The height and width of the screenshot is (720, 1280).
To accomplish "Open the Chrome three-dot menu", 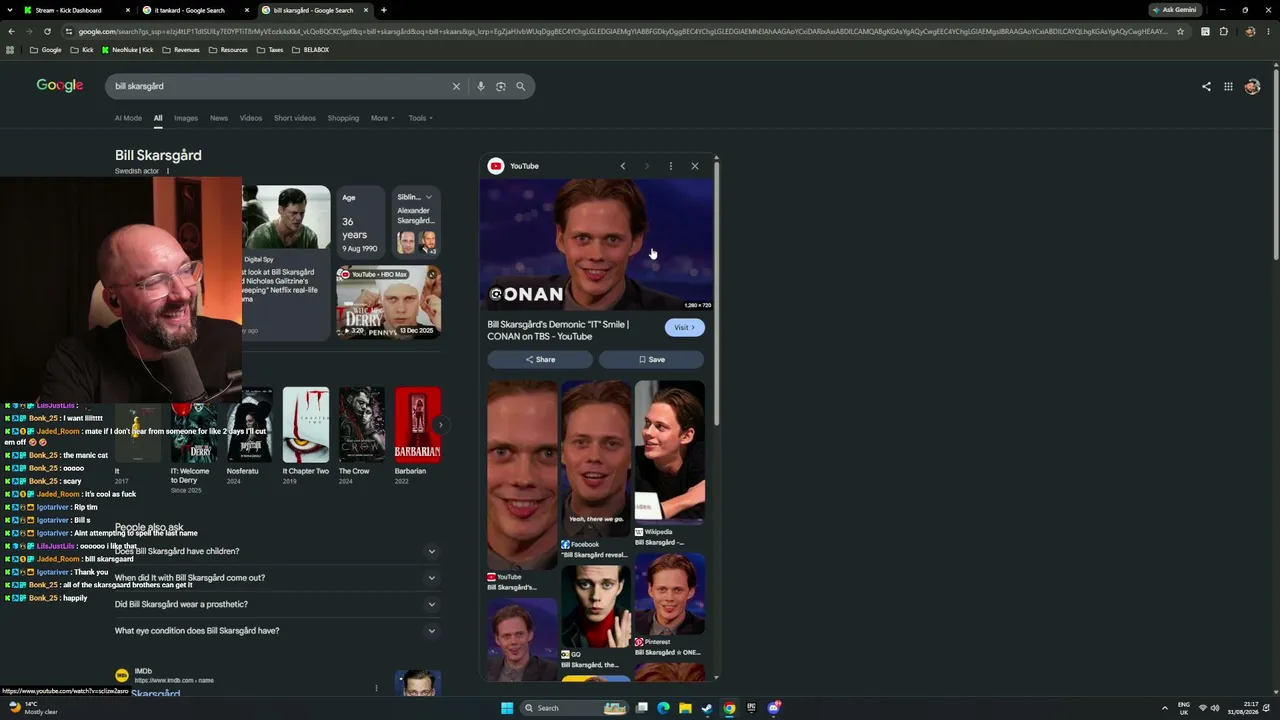I will [1268, 31].
